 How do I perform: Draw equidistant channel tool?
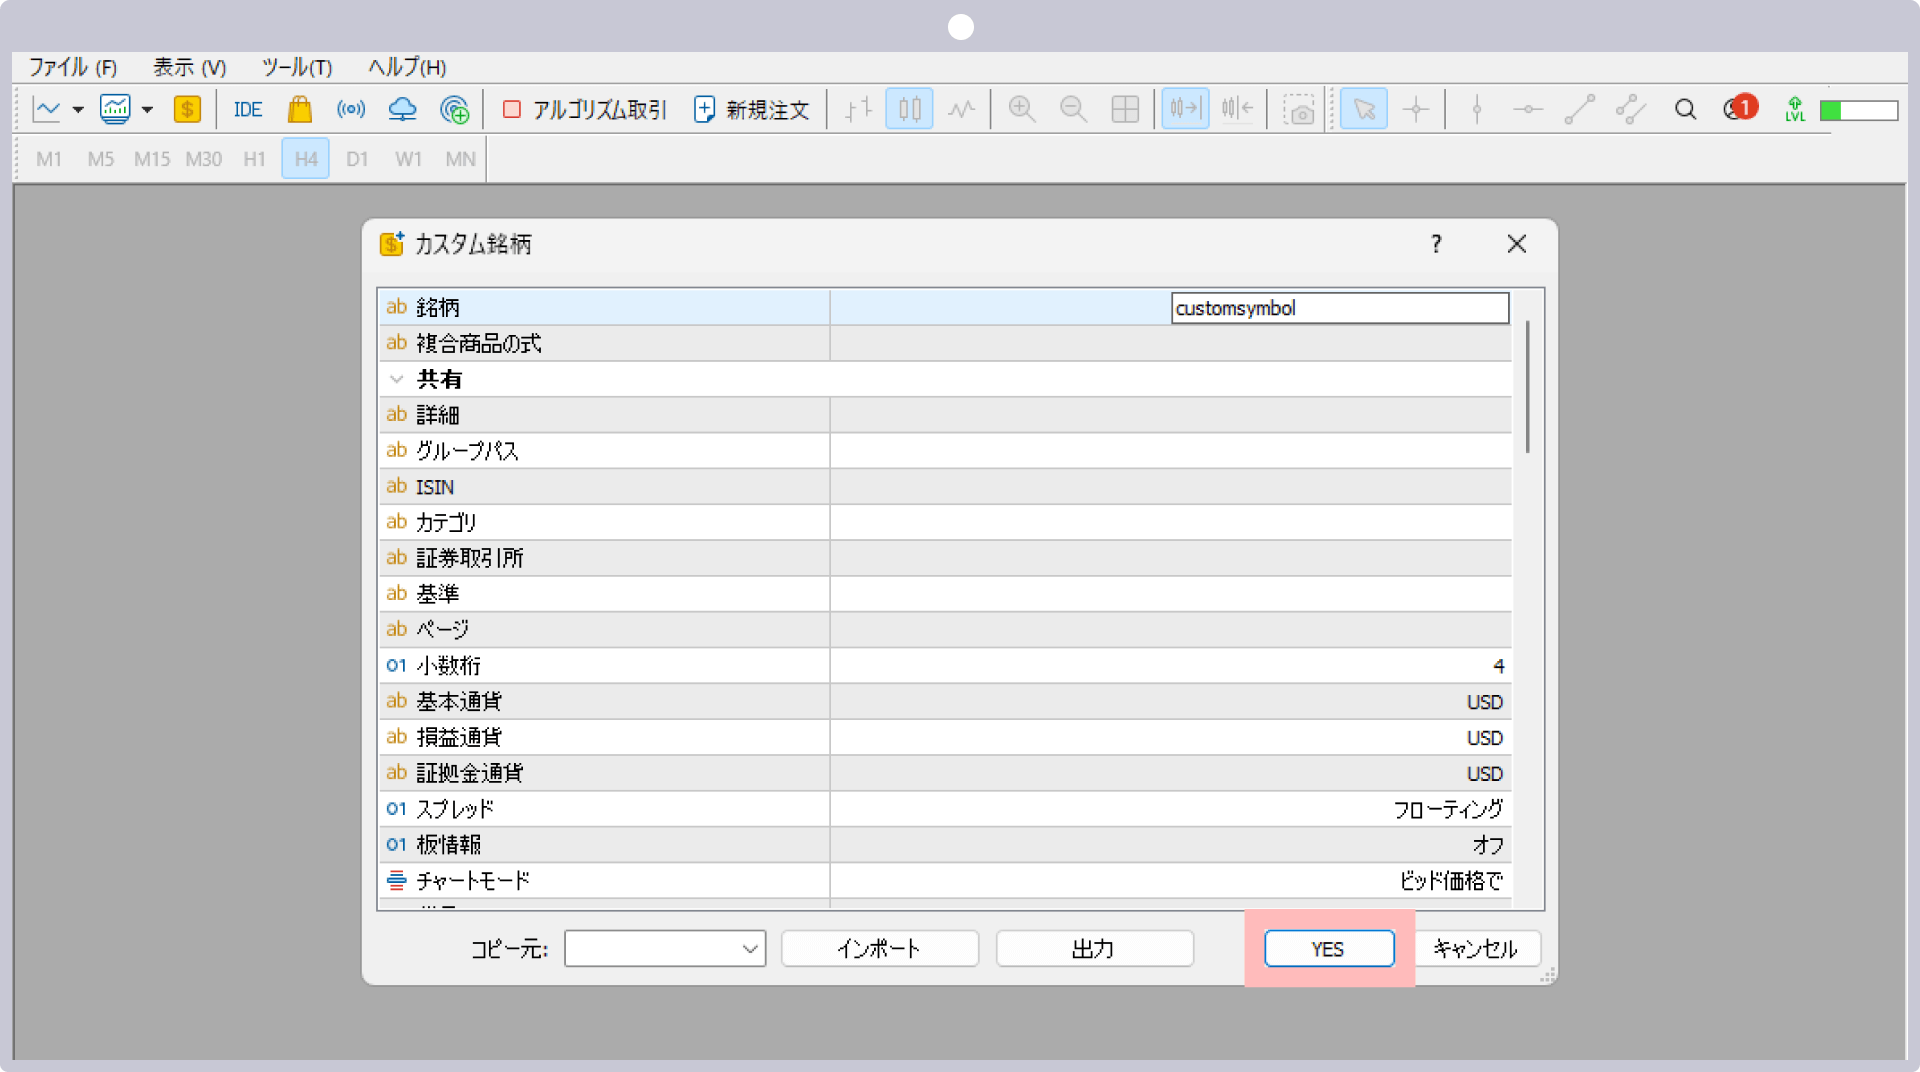1631,109
